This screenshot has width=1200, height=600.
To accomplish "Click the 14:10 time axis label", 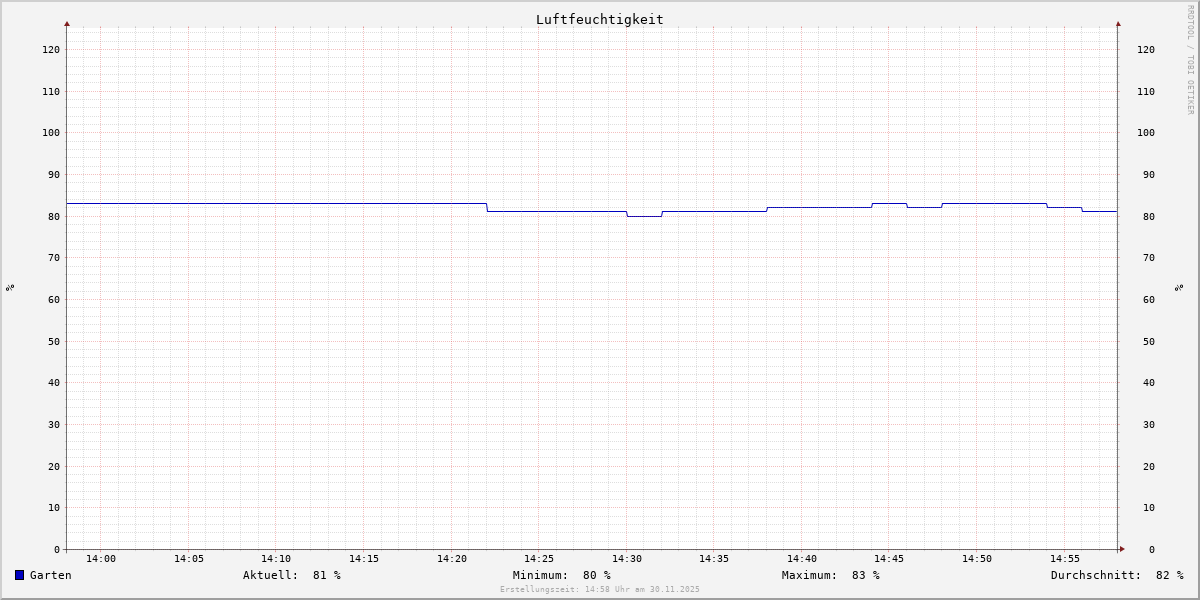I will 276,559.
